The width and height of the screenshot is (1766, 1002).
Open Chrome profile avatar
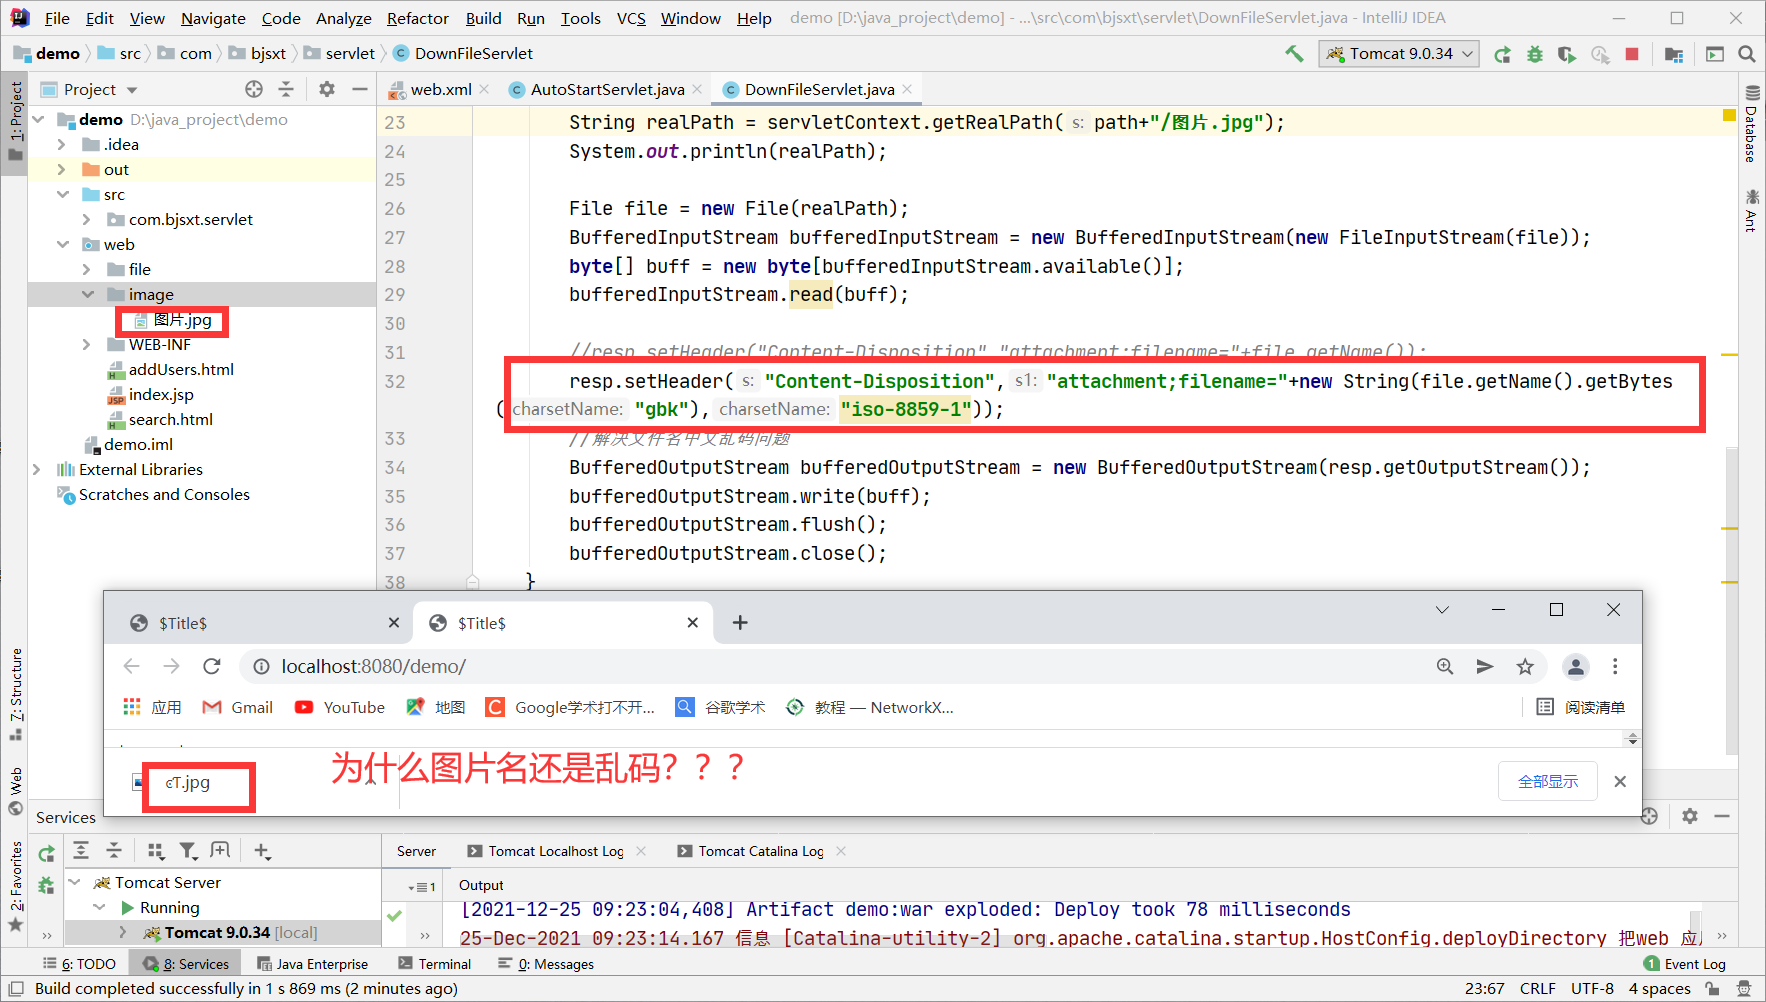pos(1576,666)
